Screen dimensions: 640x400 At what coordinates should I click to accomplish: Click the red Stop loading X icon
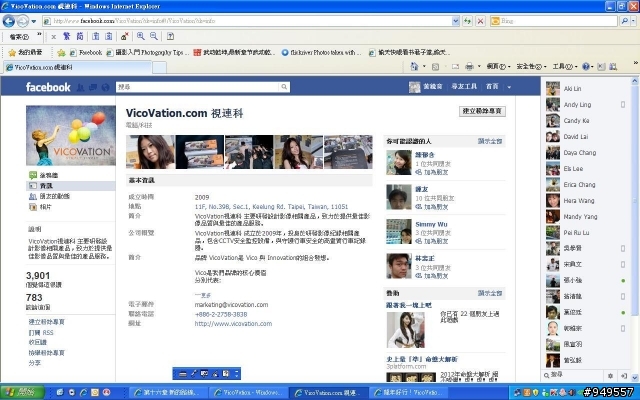point(480,21)
